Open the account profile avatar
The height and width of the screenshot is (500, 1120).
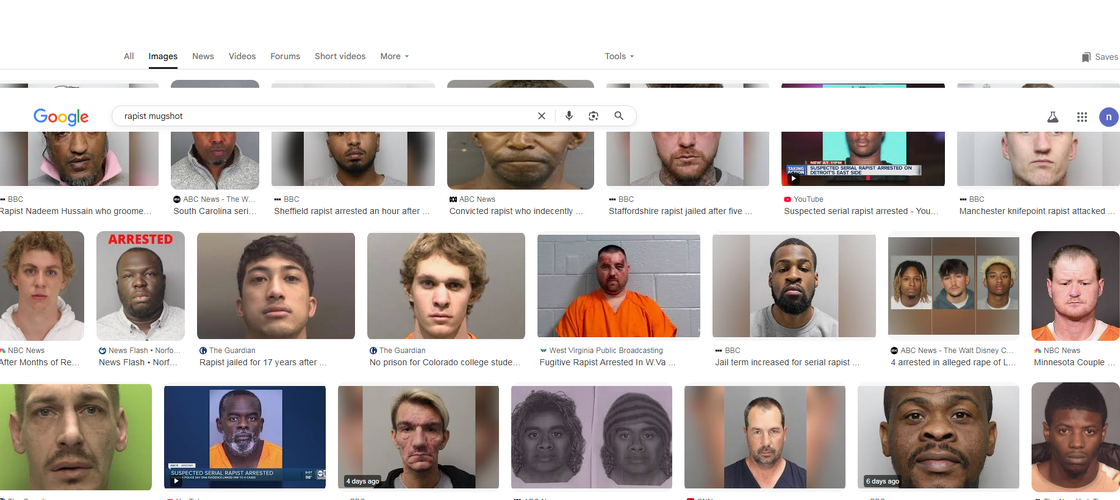point(1109,117)
